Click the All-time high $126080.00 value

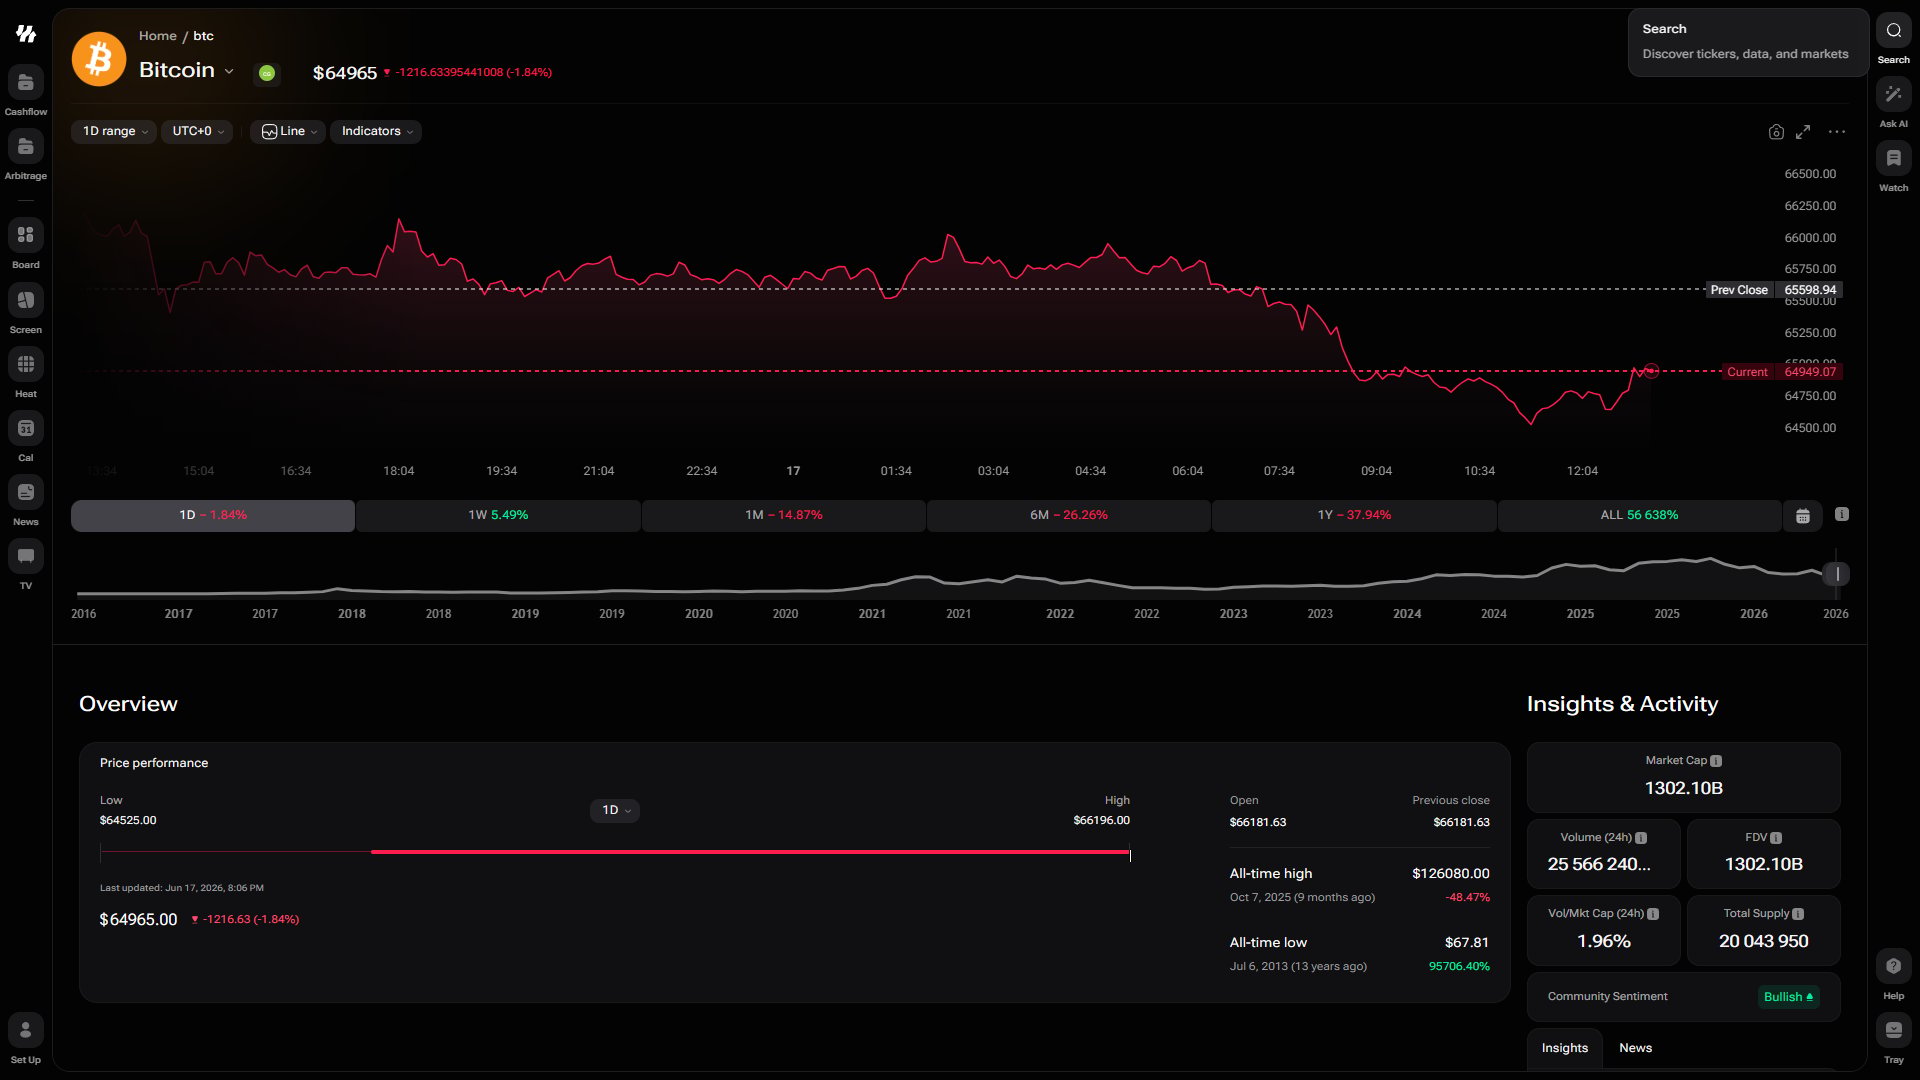coord(1450,874)
